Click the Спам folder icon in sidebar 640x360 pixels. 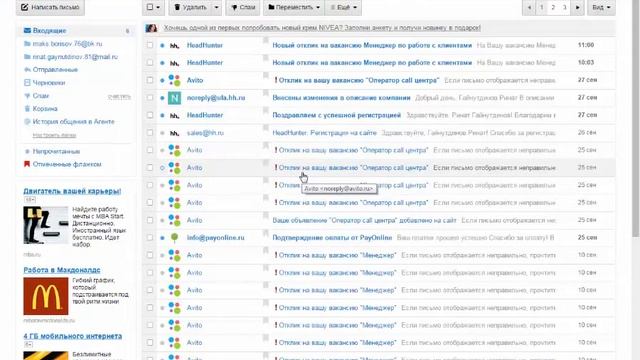pyautogui.click(x=27, y=96)
